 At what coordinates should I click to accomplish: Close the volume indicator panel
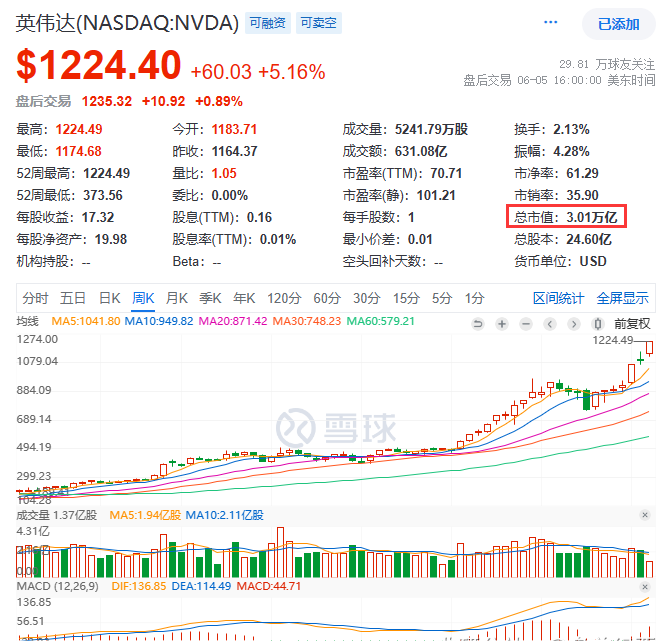[x=645, y=515]
